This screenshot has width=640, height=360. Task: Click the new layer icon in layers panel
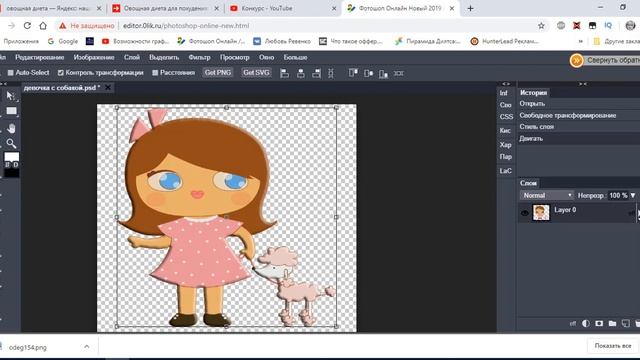coord(625,323)
